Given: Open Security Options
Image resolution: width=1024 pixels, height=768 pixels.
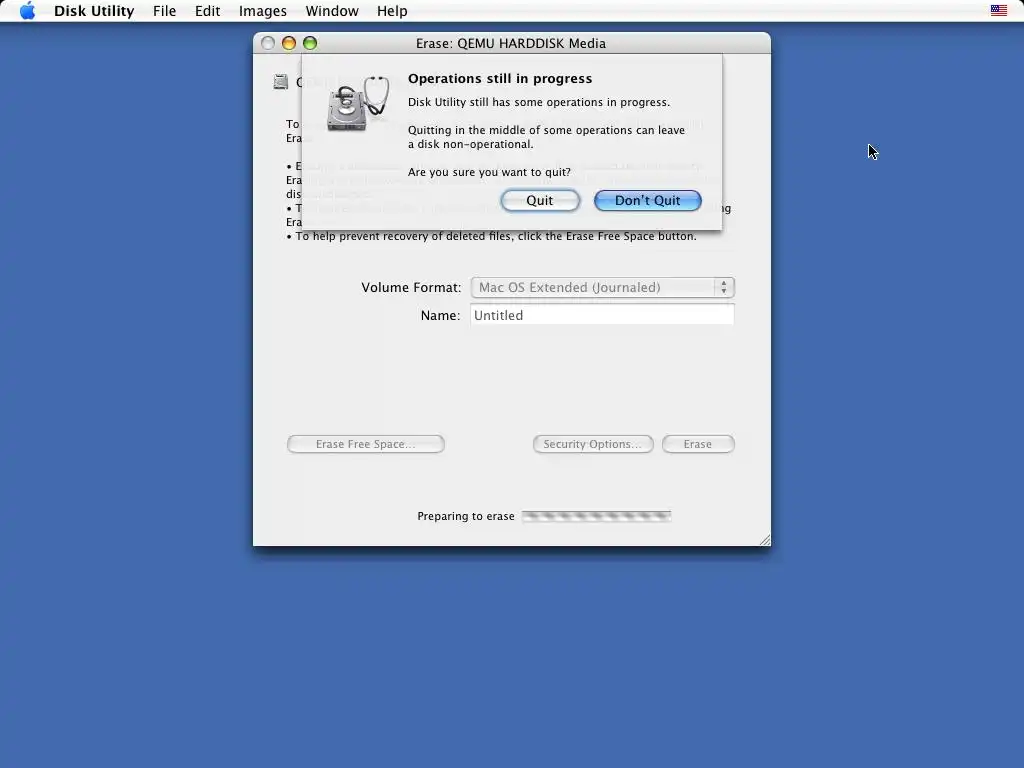Looking at the screenshot, I should [593, 444].
